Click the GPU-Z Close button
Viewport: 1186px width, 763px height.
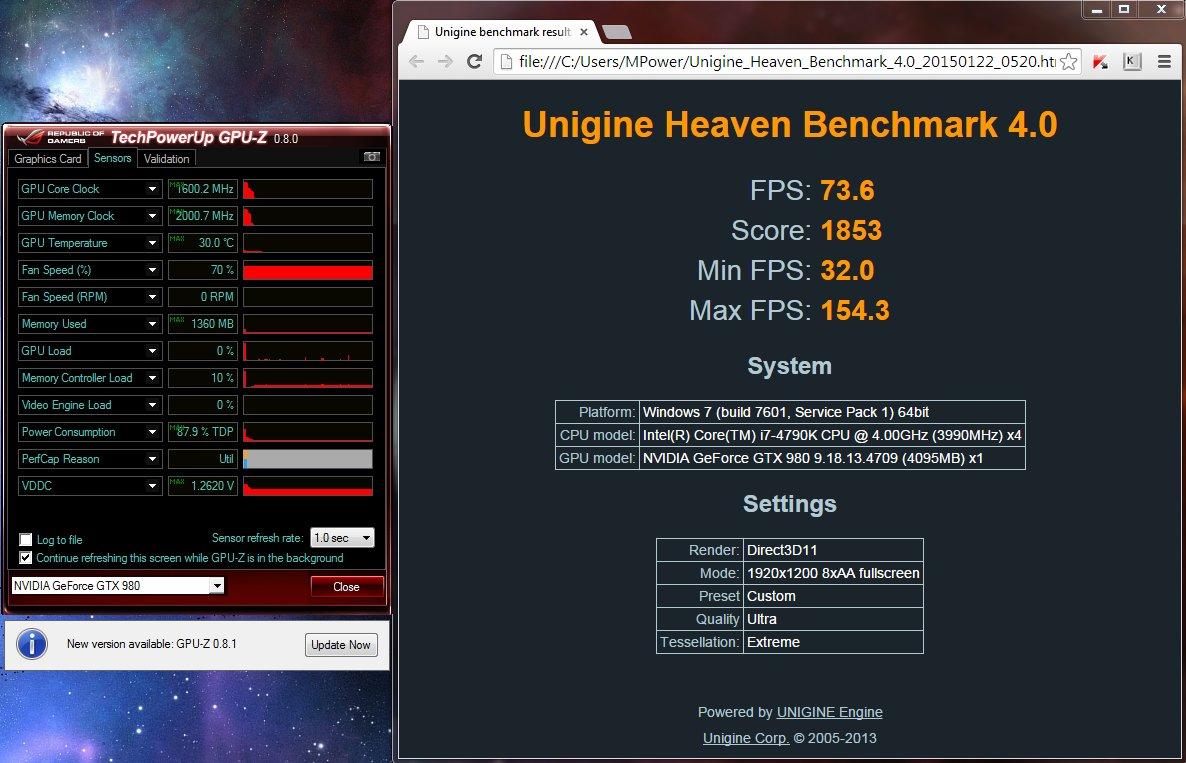pyautogui.click(x=346, y=587)
